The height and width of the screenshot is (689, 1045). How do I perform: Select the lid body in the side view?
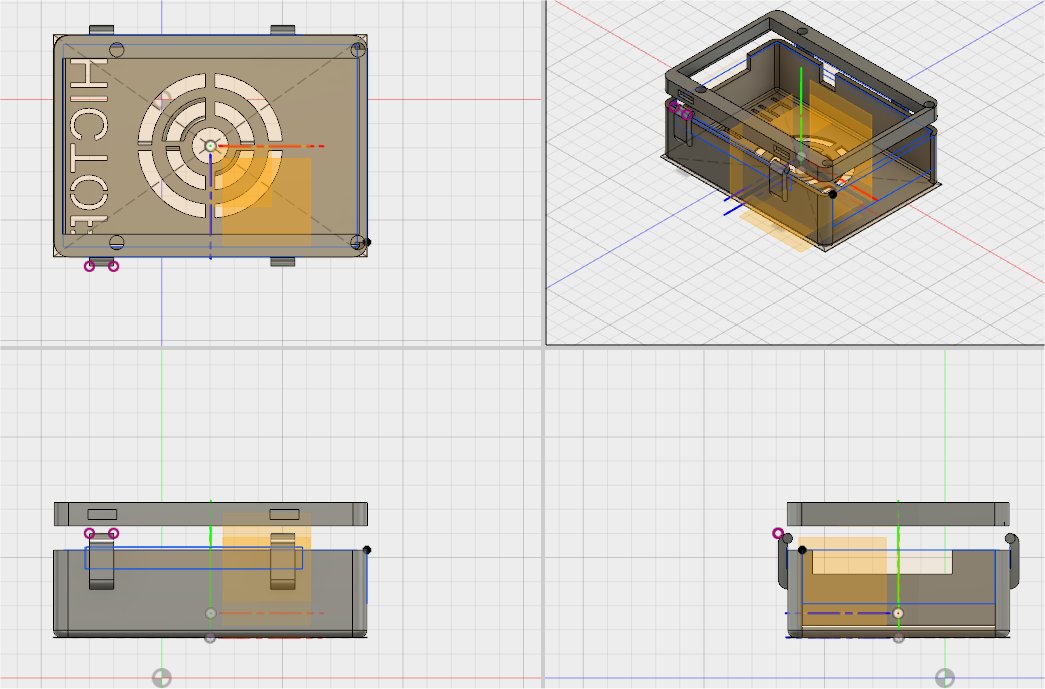(897, 513)
